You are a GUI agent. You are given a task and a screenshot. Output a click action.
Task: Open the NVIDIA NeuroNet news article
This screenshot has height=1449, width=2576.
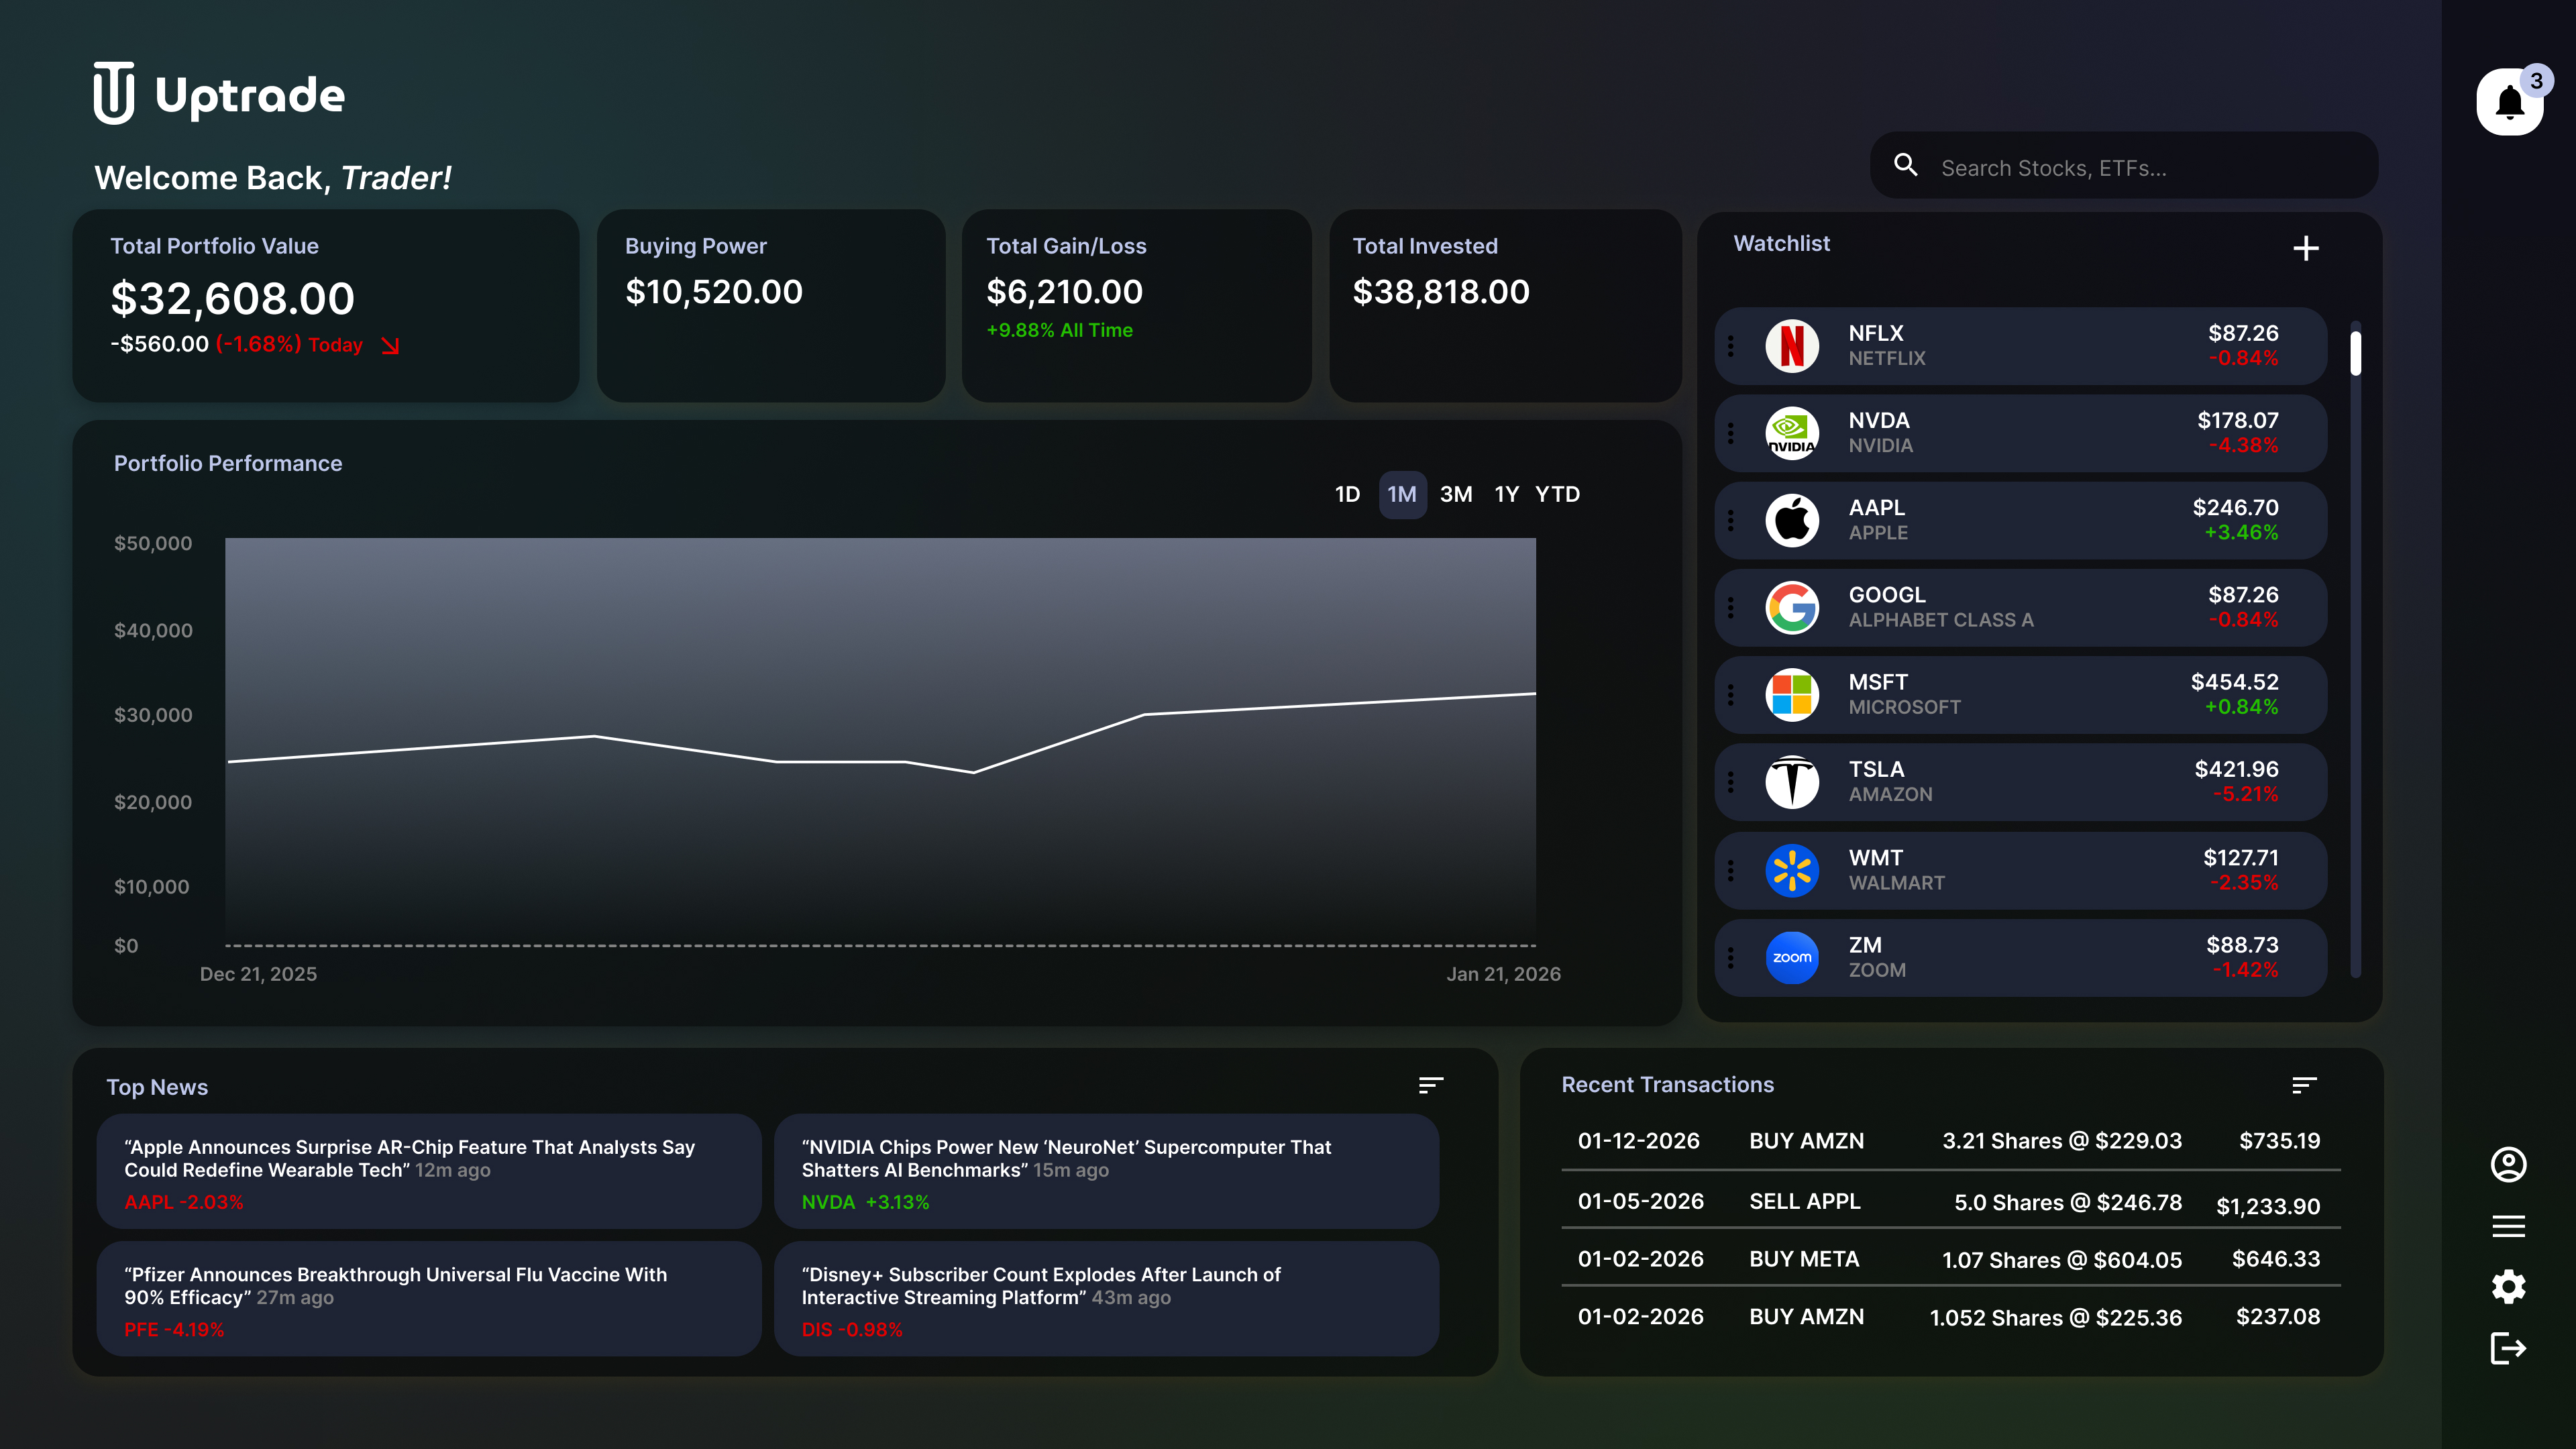pyautogui.click(x=1106, y=1171)
